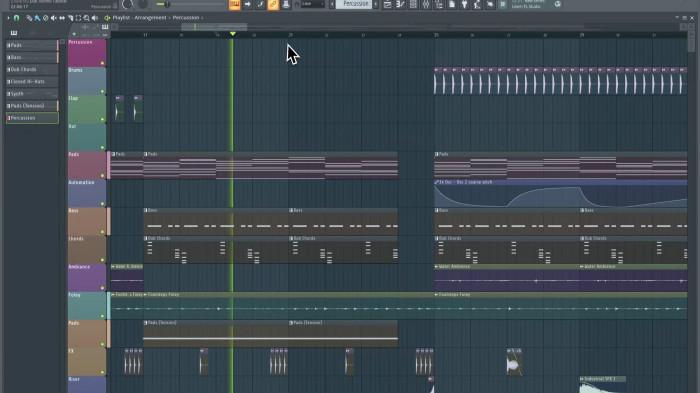Select the Playback speaker tool

pyautogui.click(x=95, y=18)
